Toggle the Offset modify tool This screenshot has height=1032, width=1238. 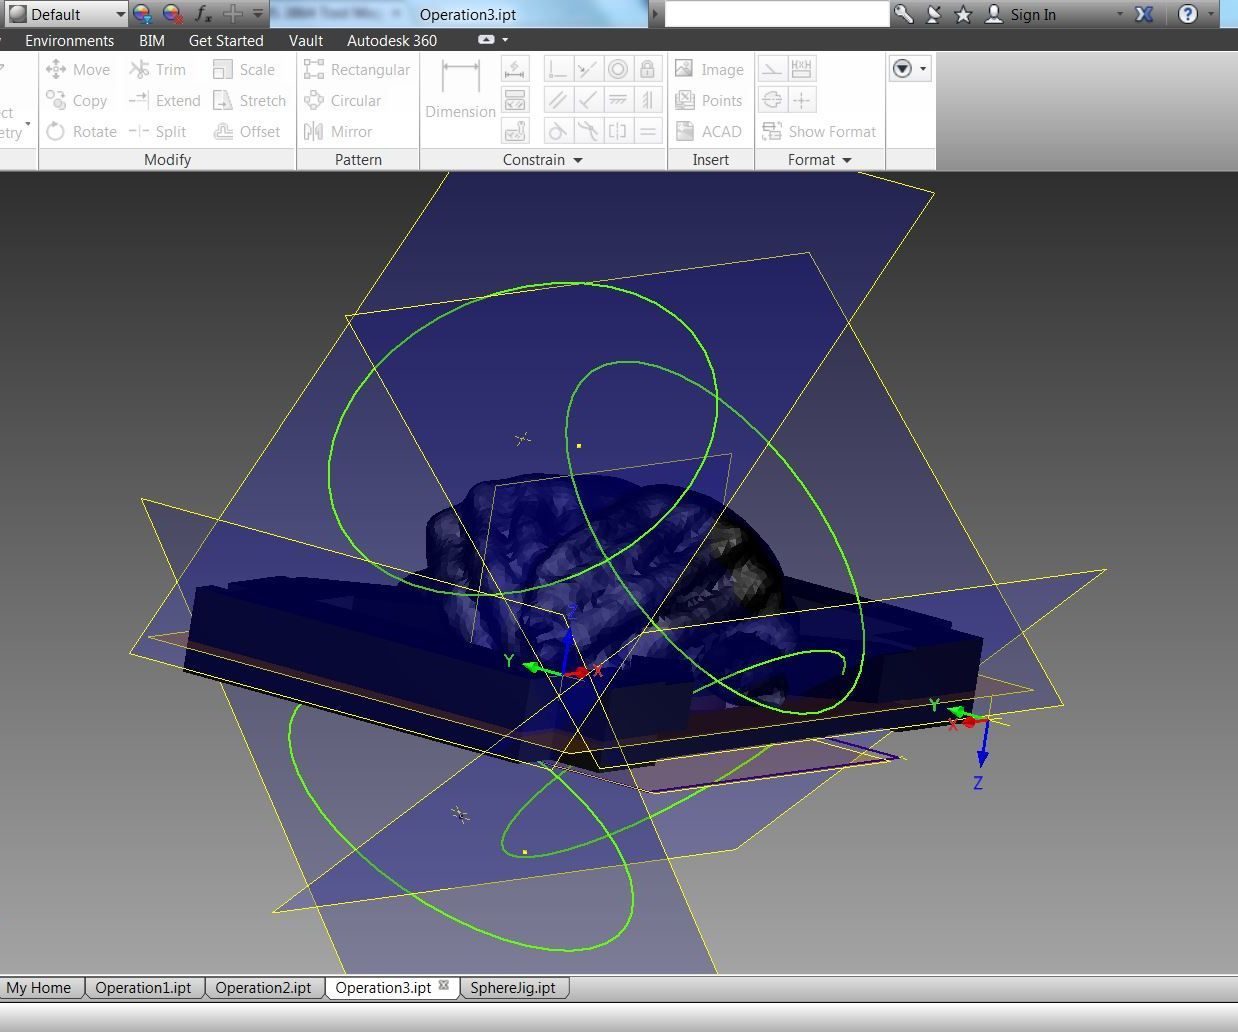pos(246,131)
